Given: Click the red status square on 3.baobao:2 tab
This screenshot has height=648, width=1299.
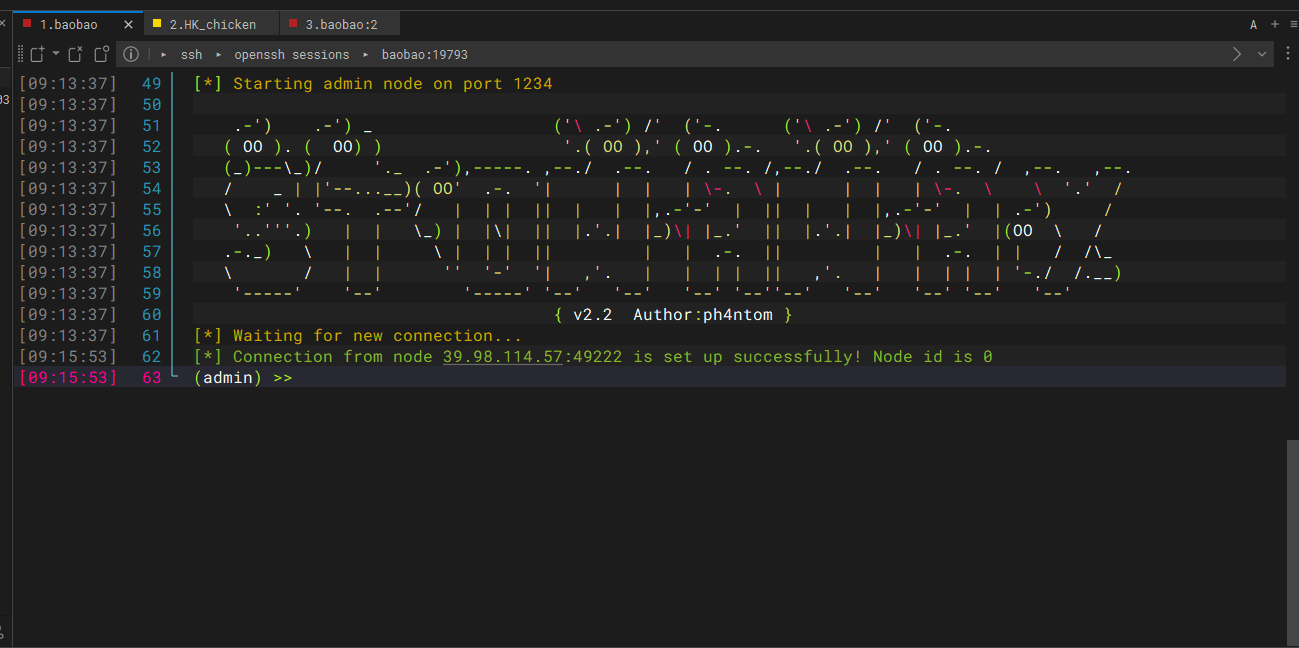Looking at the screenshot, I should pyautogui.click(x=293, y=24).
